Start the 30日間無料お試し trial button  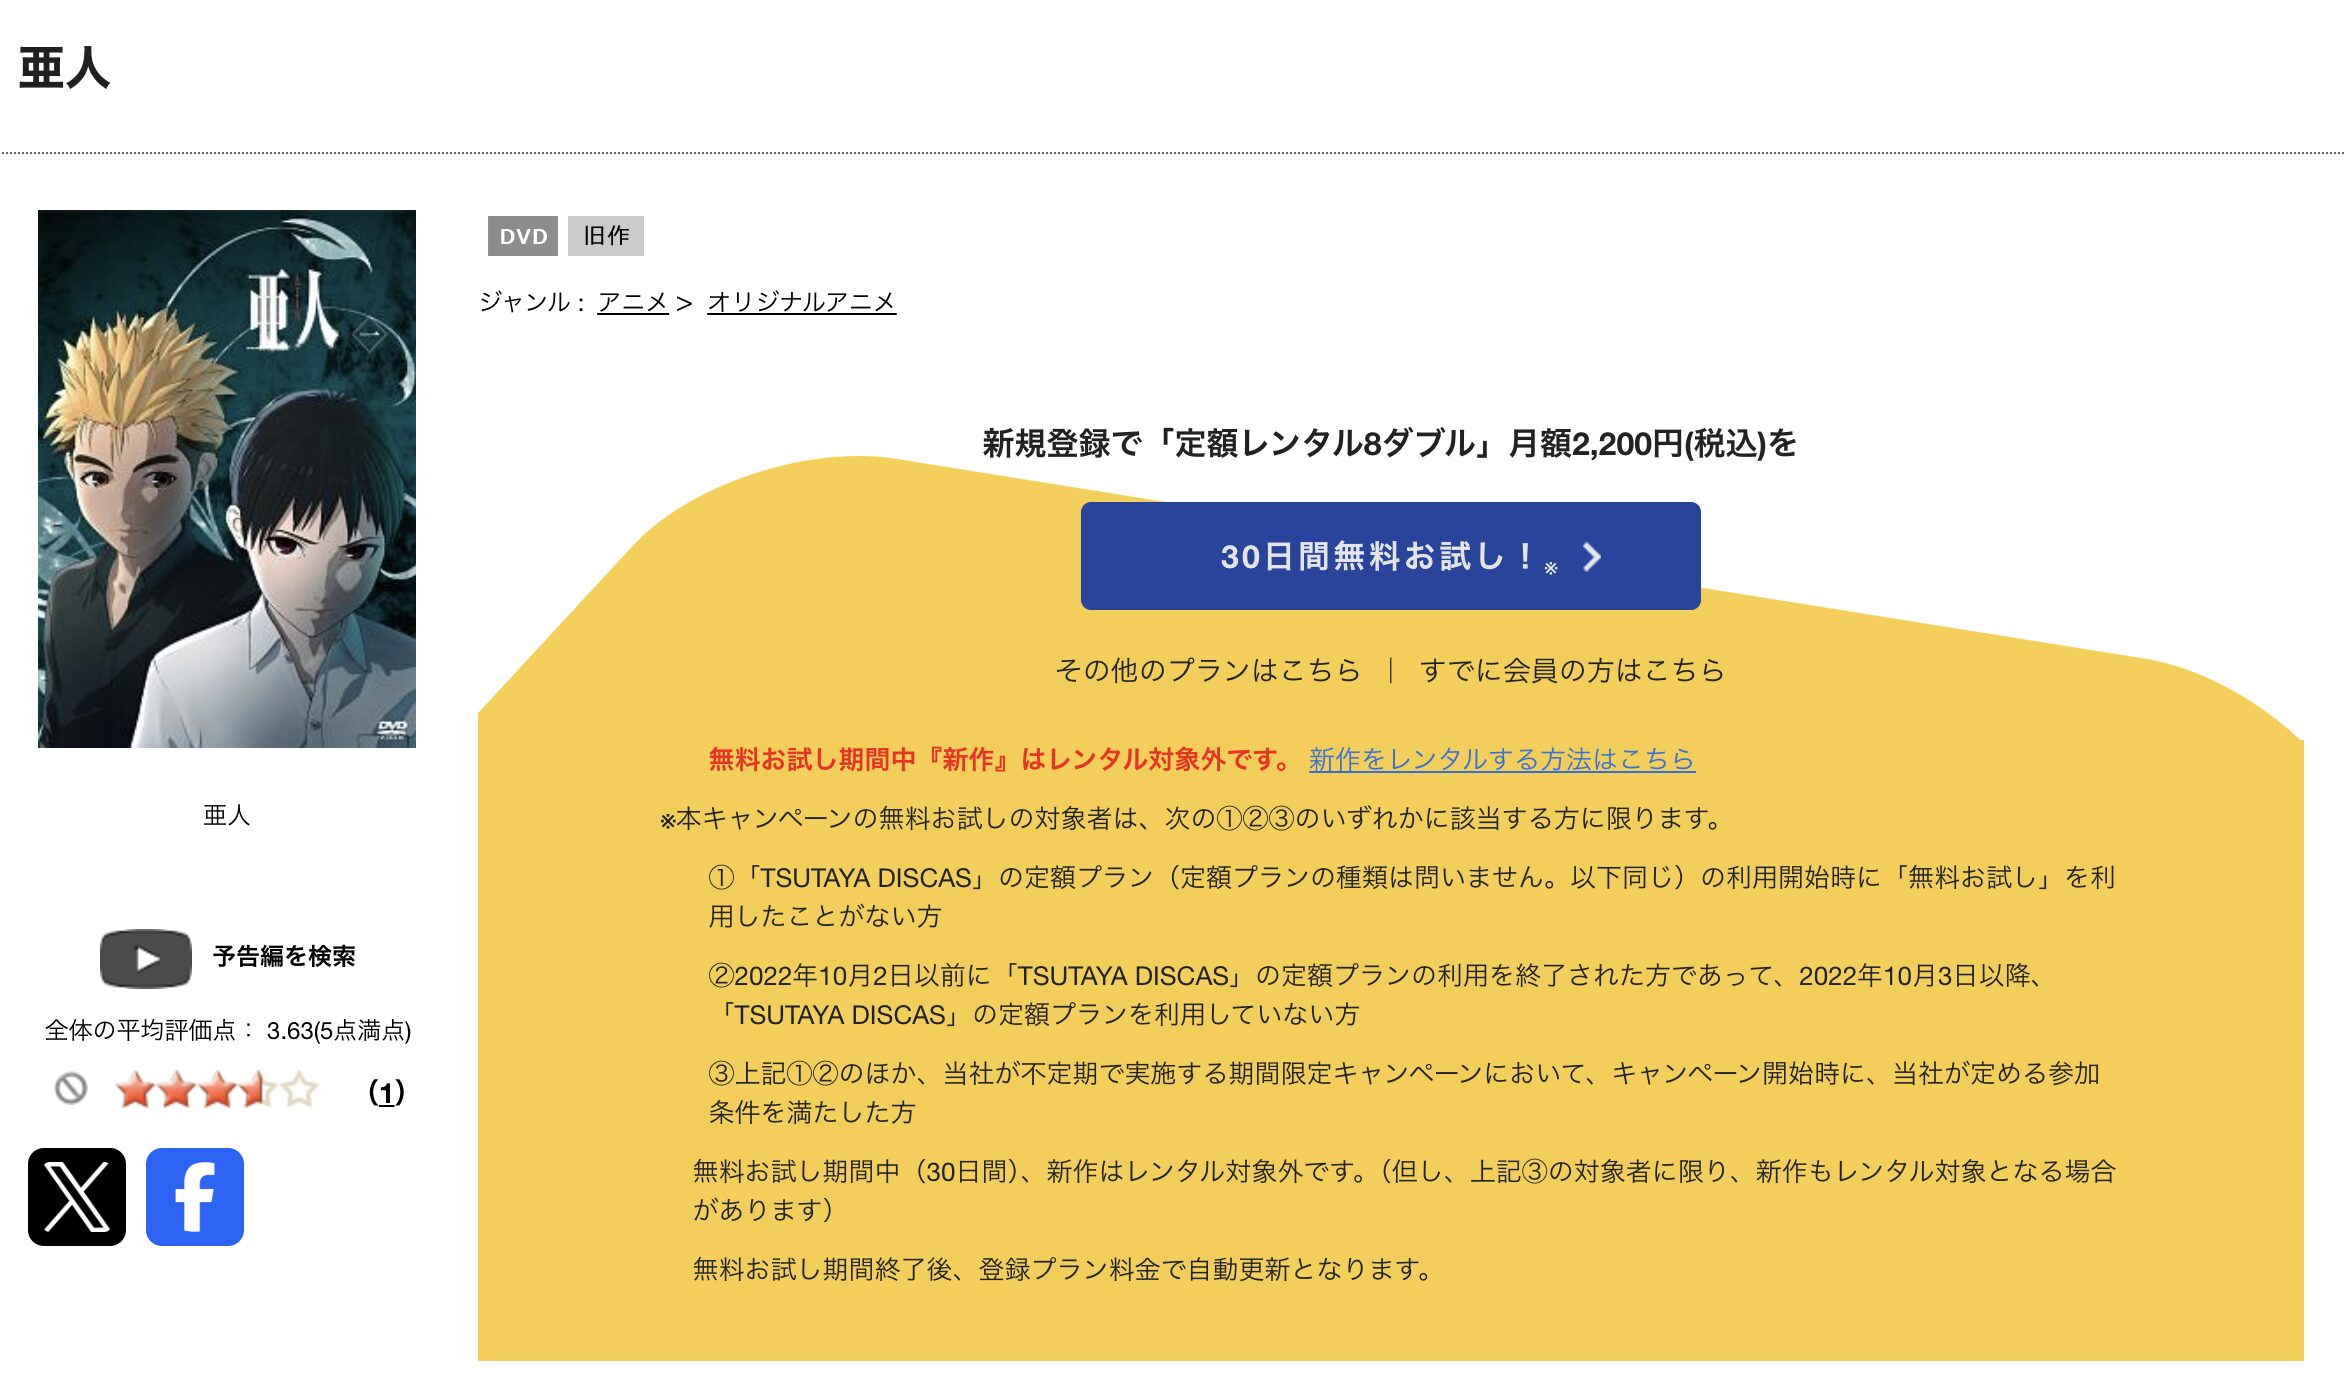coord(1390,556)
